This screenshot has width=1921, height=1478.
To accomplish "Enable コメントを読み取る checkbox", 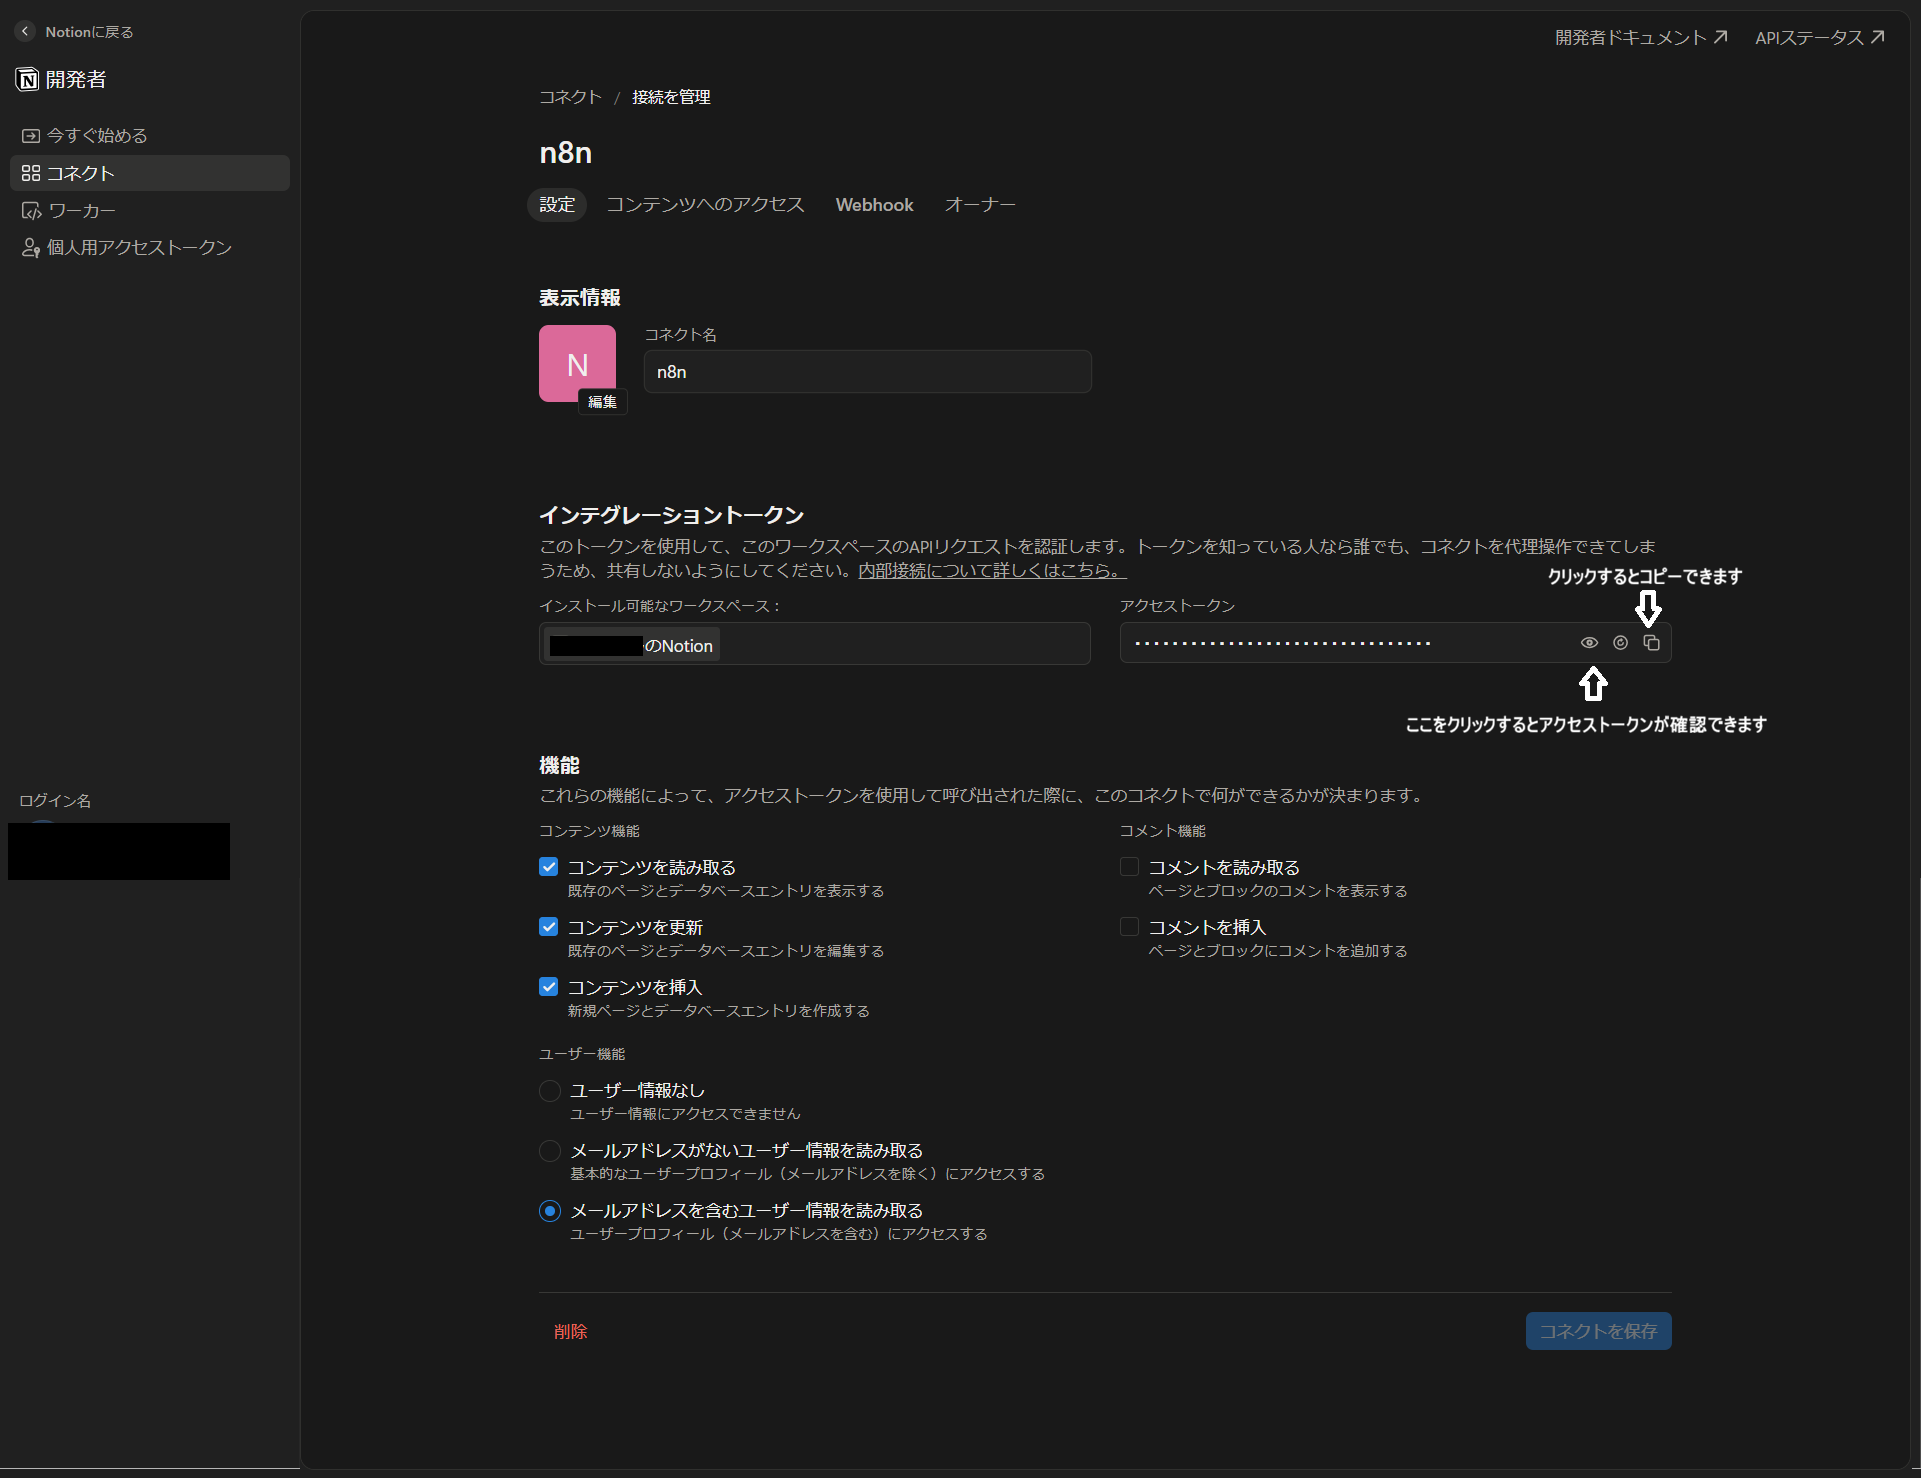I will pyautogui.click(x=1129, y=867).
